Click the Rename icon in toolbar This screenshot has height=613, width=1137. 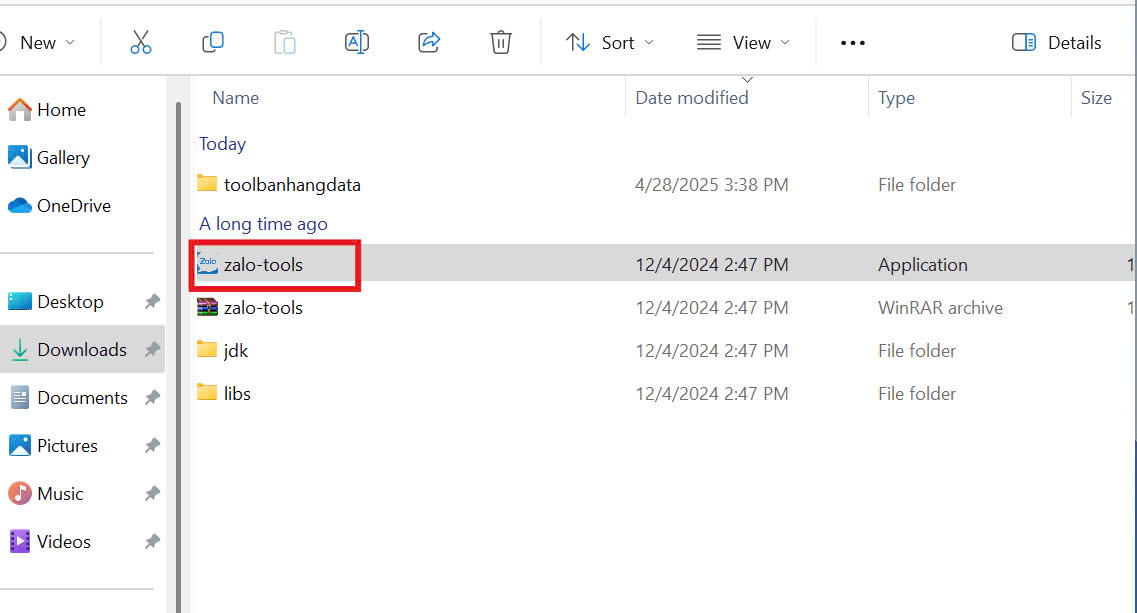point(357,43)
